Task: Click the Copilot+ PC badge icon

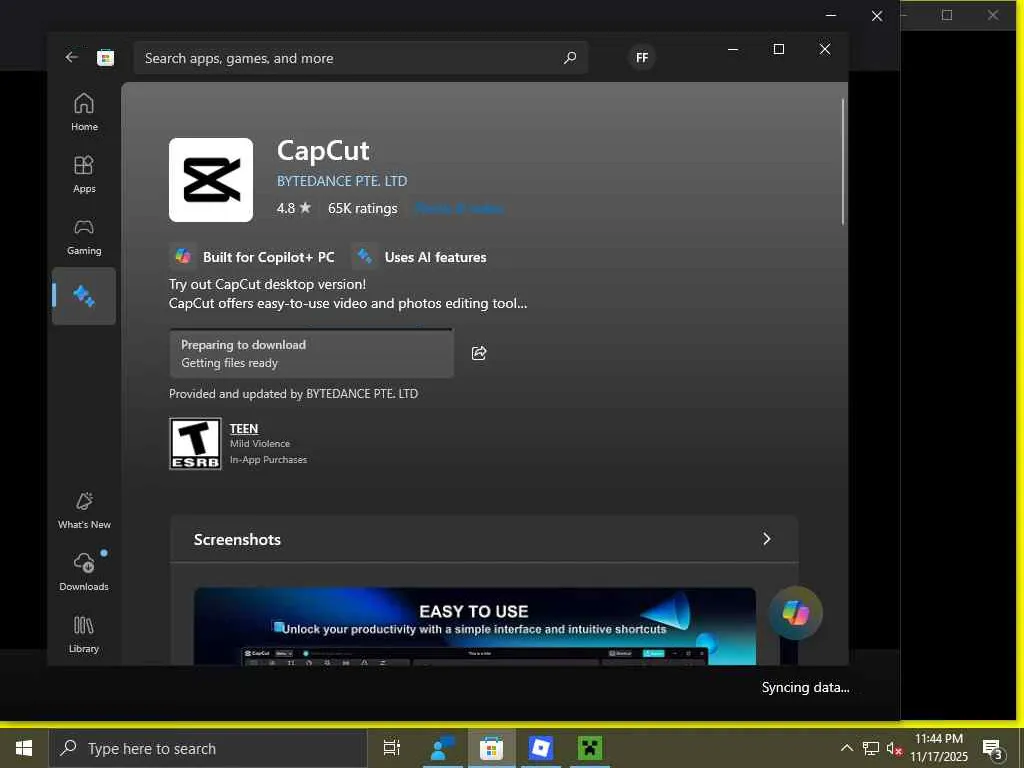Action: [x=183, y=257]
